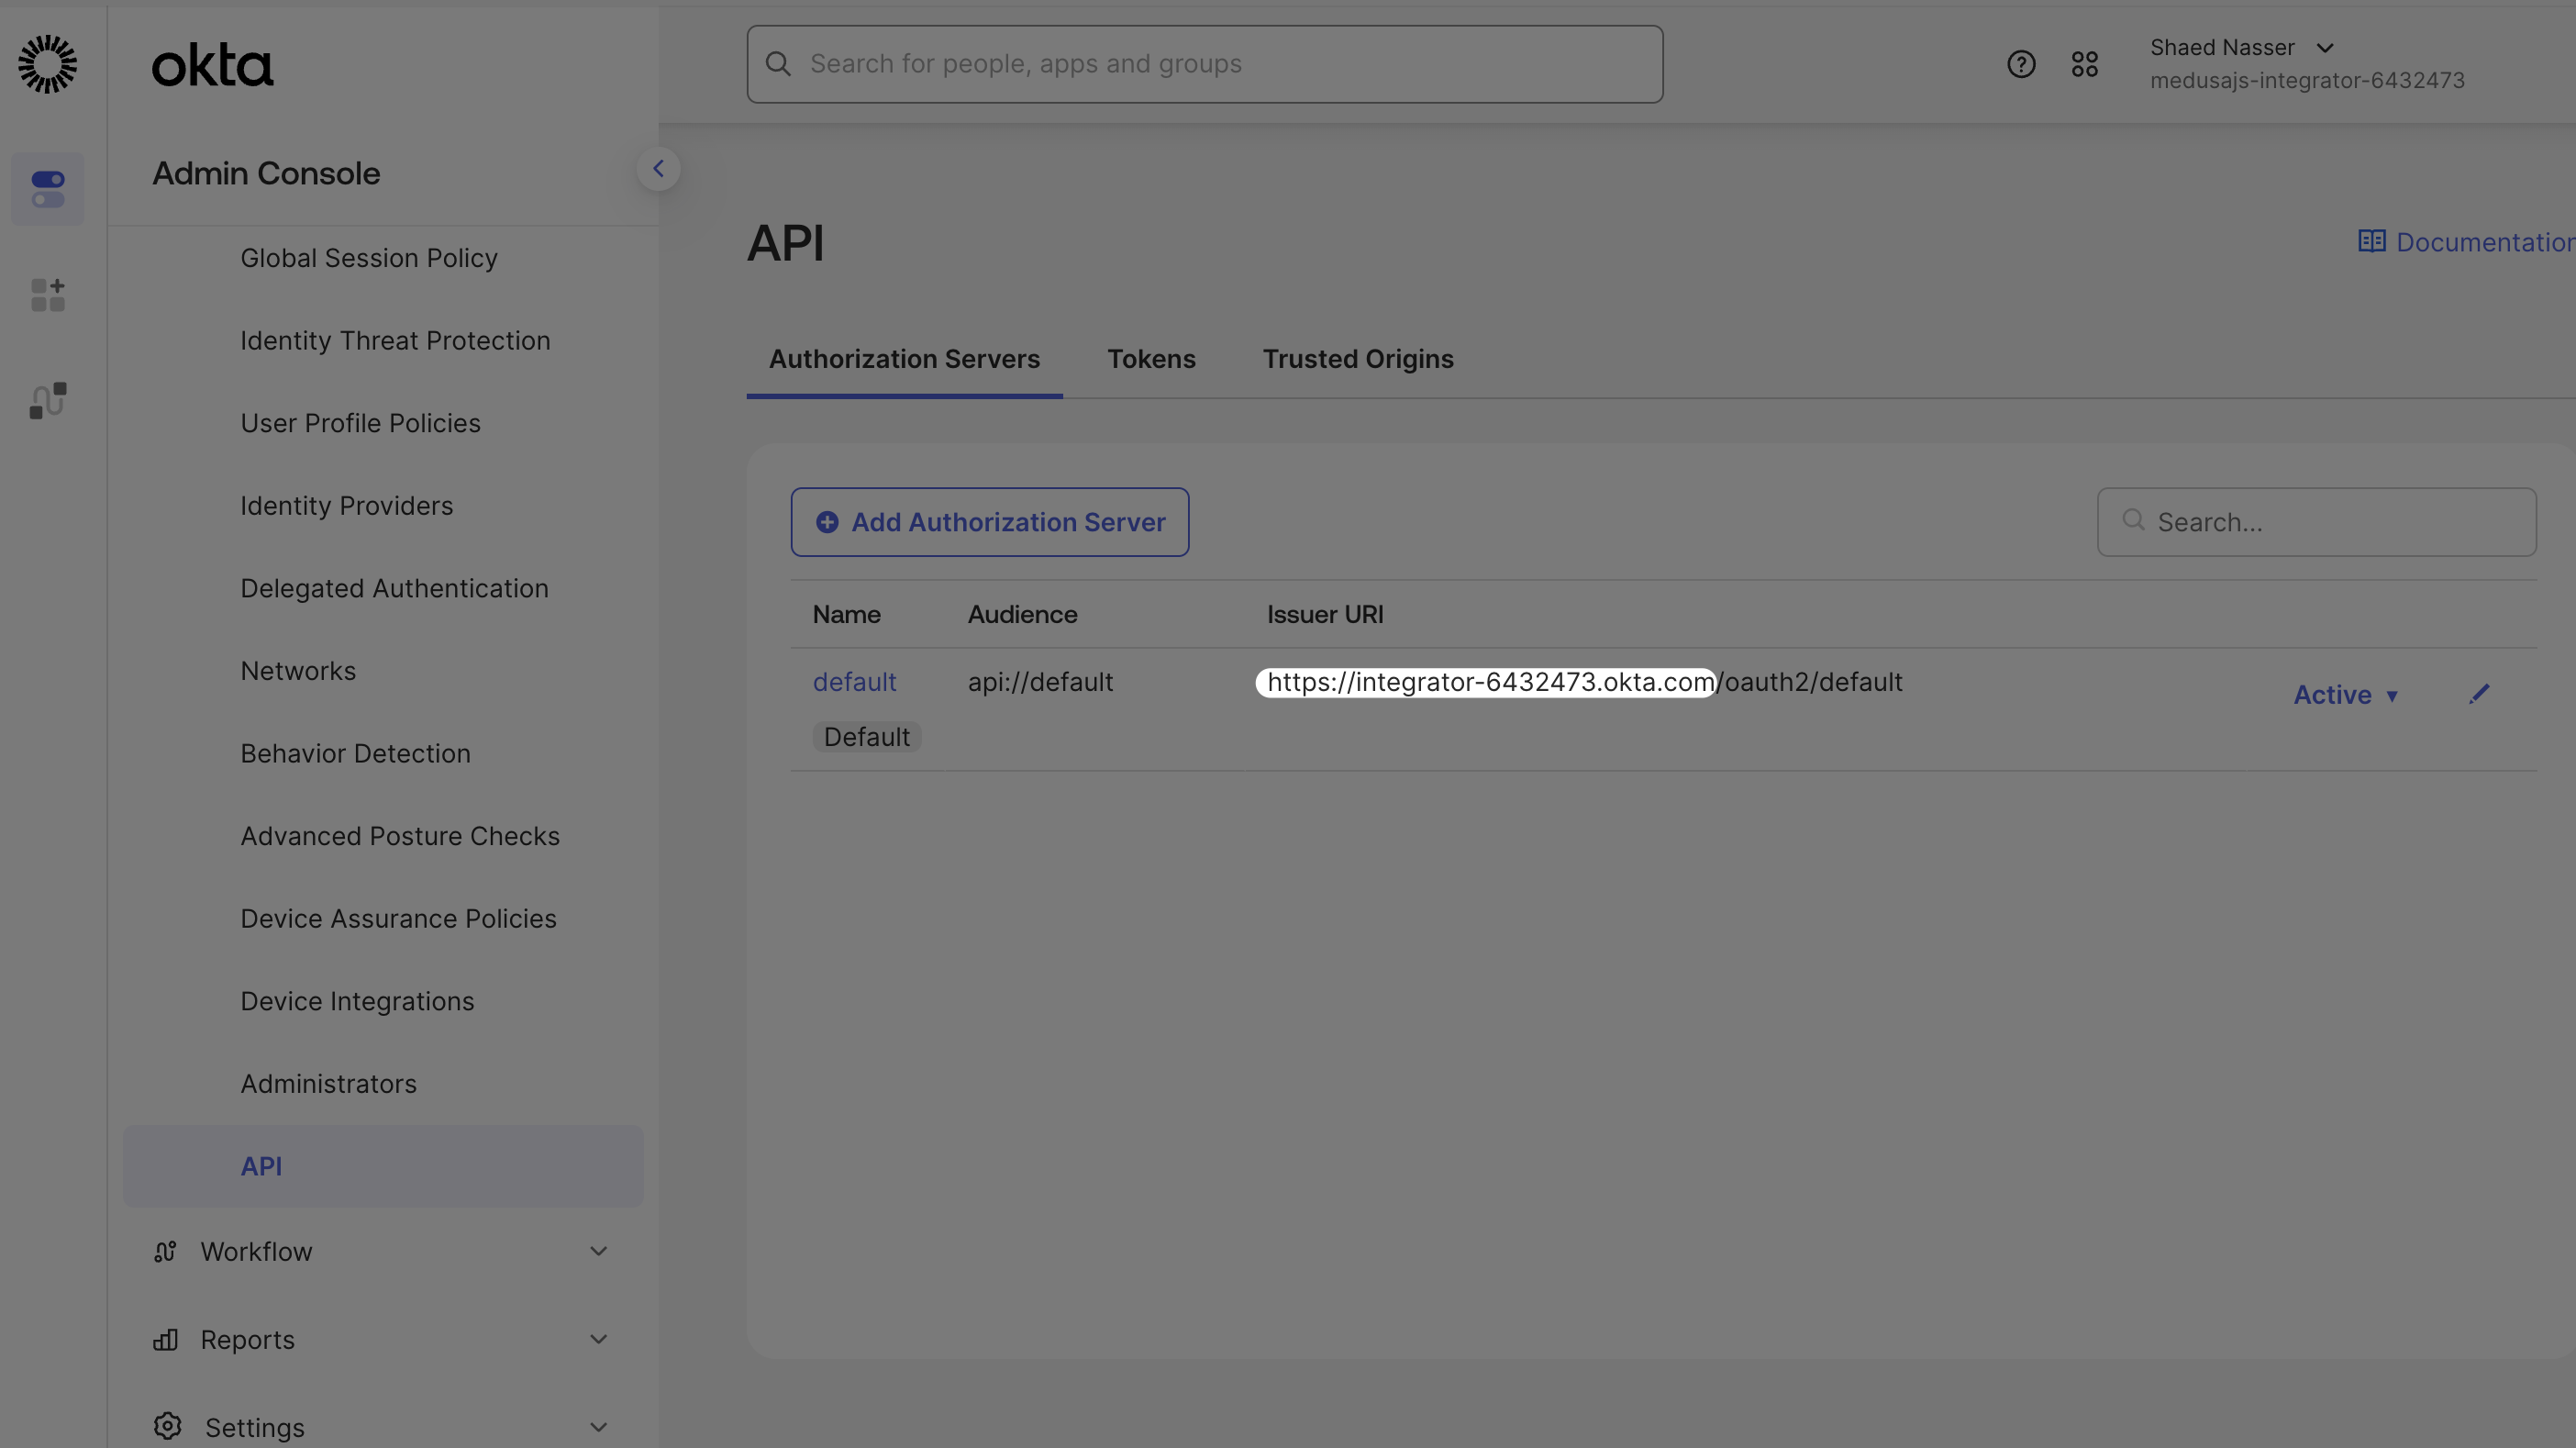Select the Admin Console toggle-switches icon
The width and height of the screenshot is (2576, 1448).
pos(47,189)
